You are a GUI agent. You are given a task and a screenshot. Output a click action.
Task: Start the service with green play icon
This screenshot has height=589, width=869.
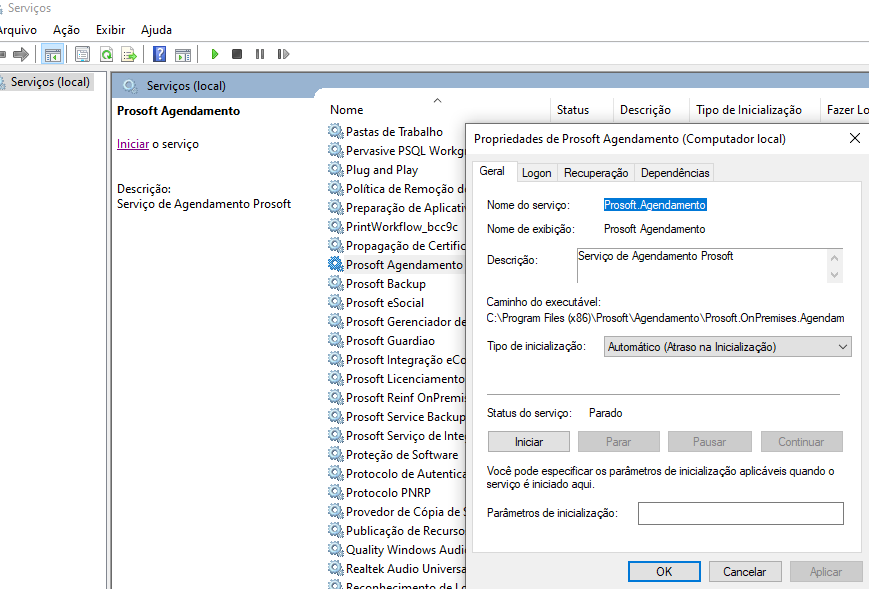tap(215, 54)
